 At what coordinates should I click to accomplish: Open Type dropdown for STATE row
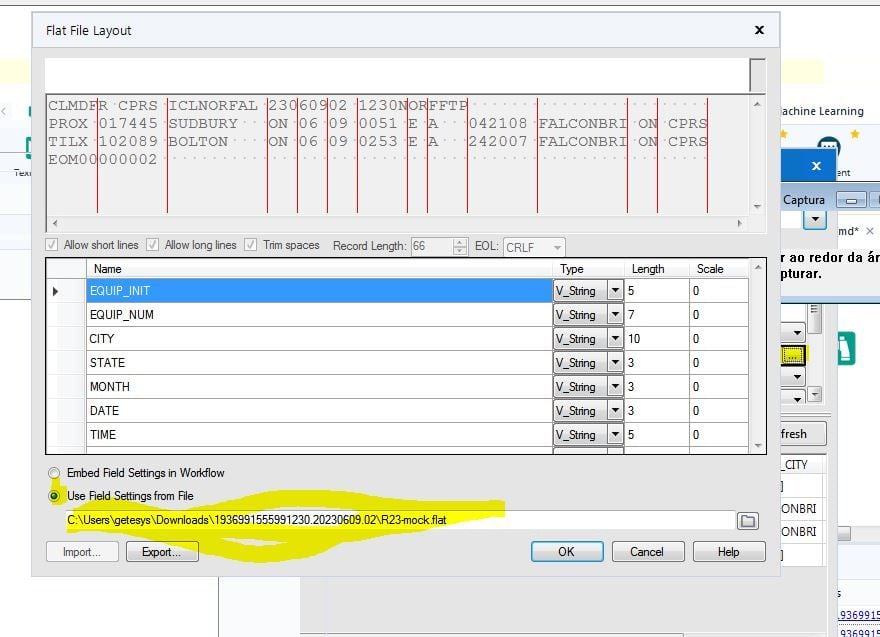pos(615,363)
